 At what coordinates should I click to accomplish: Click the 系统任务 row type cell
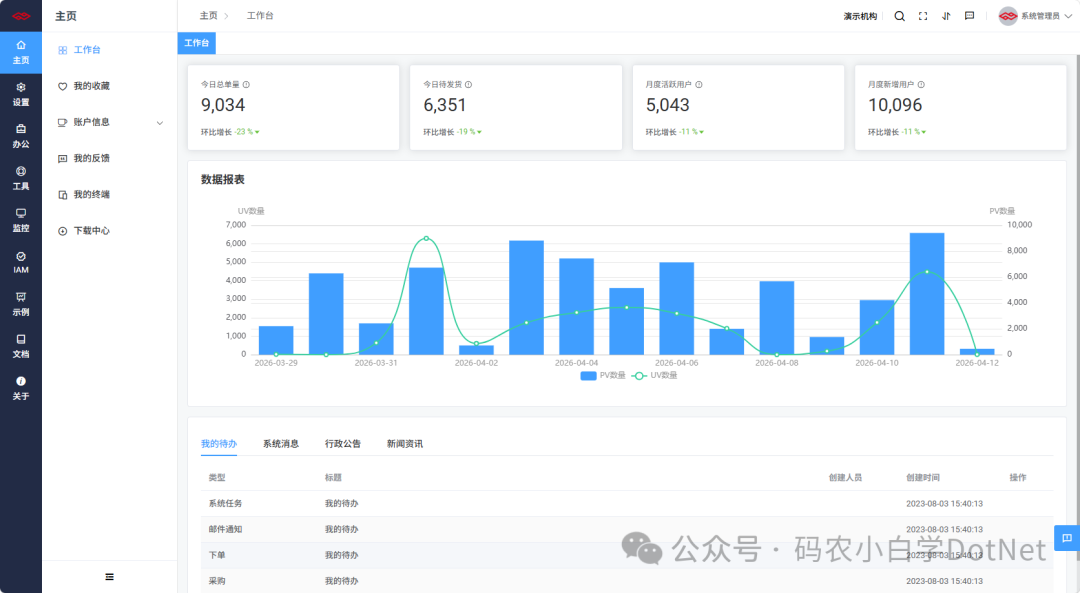225,503
